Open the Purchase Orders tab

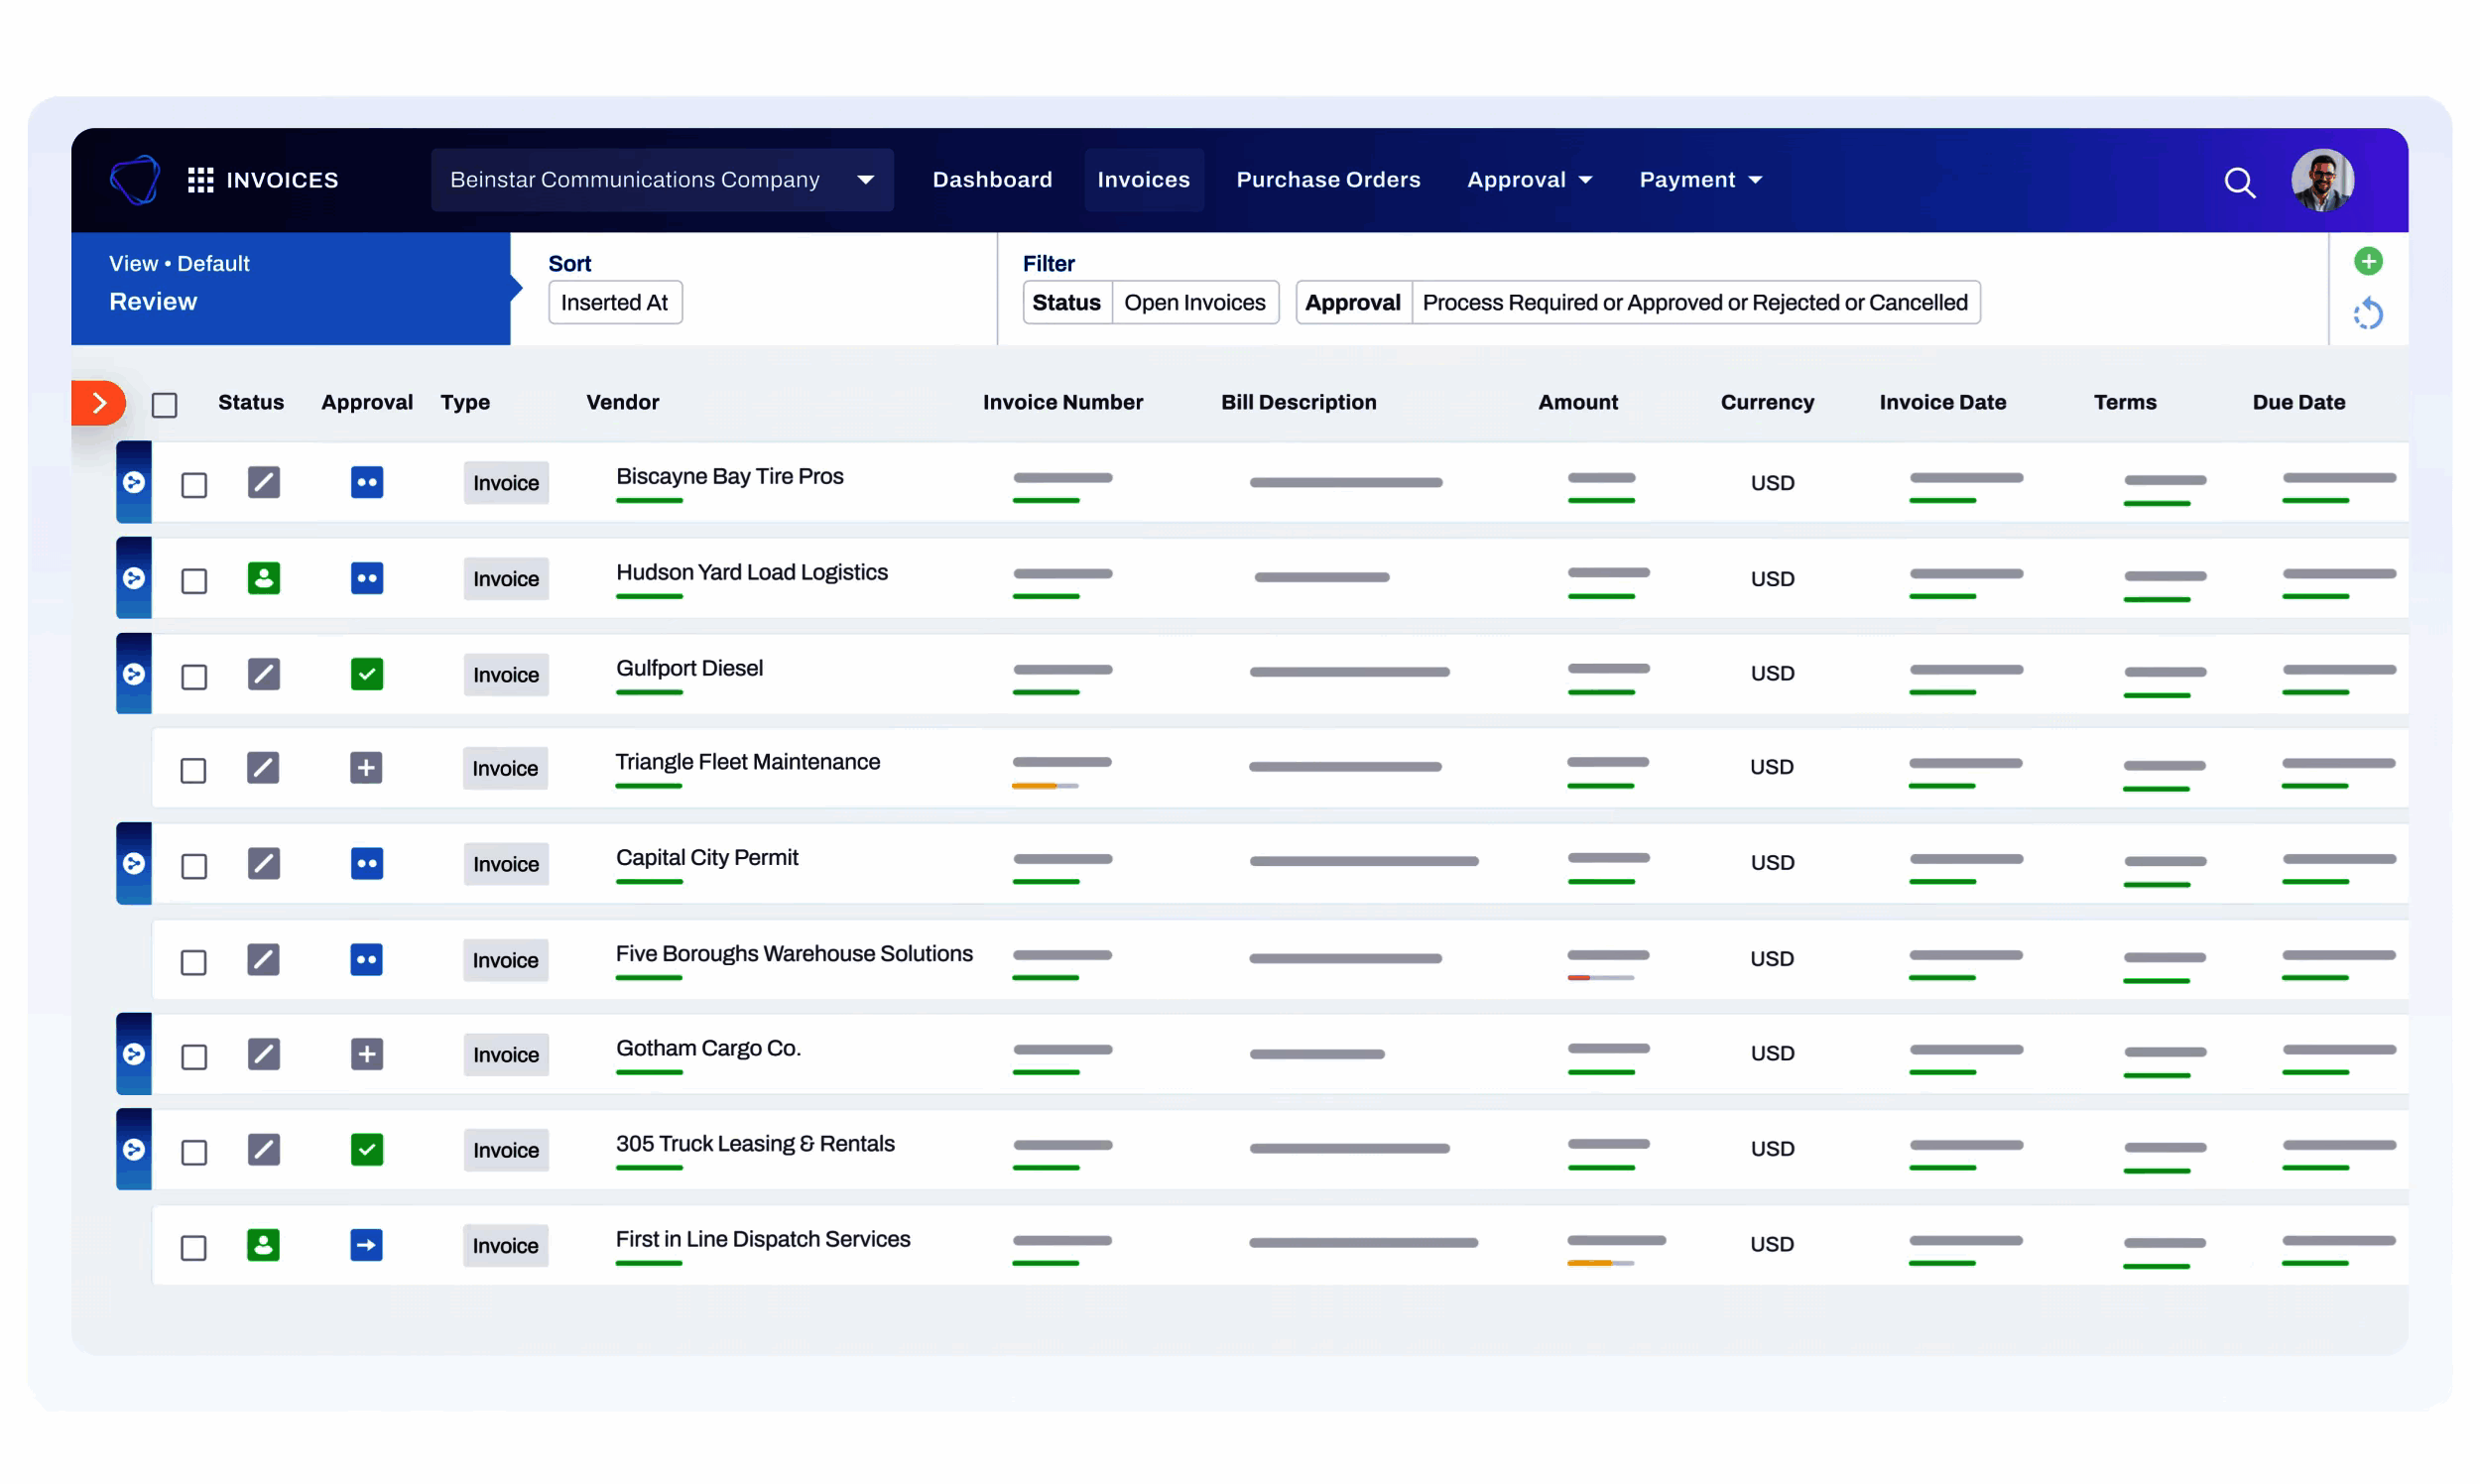tap(1328, 180)
